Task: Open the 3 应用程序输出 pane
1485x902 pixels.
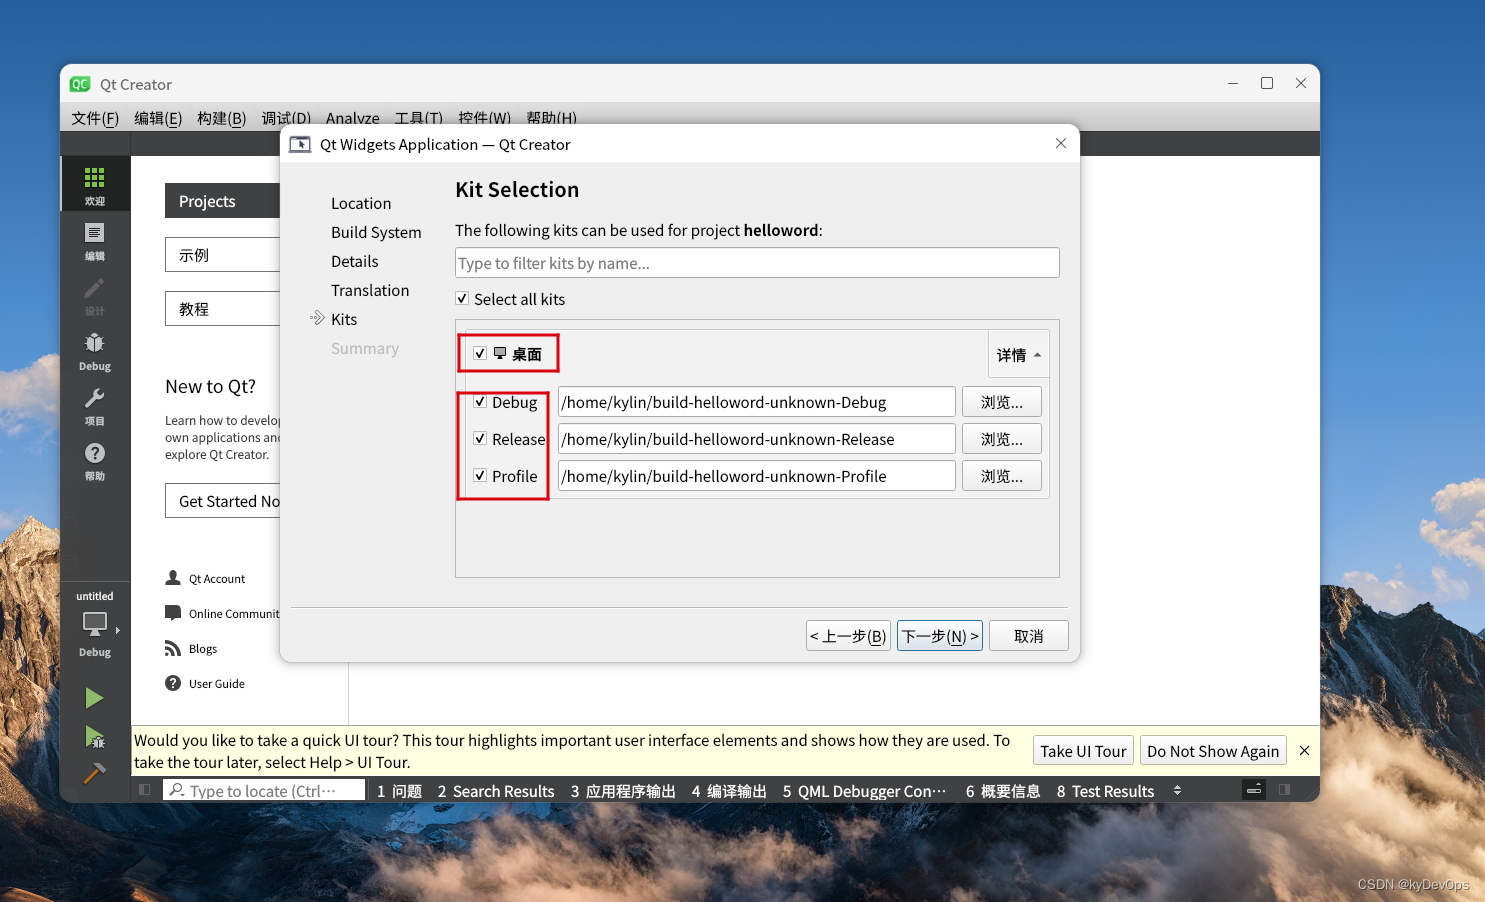Action: pyautogui.click(x=623, y=790)
